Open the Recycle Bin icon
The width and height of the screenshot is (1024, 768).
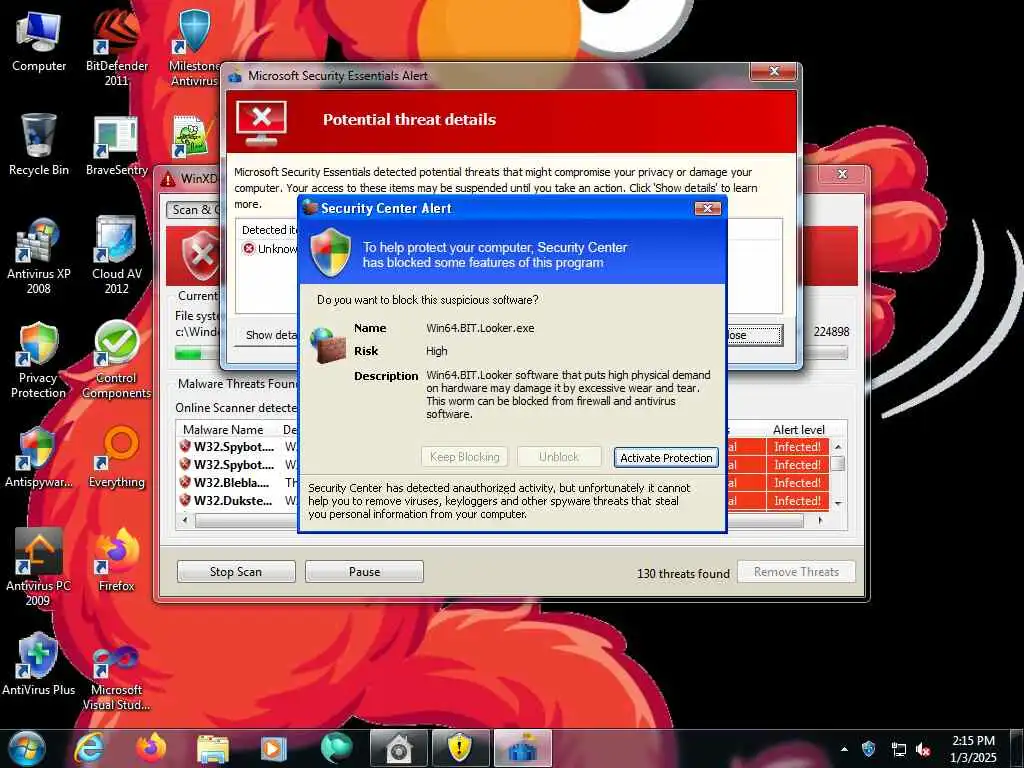39,144
